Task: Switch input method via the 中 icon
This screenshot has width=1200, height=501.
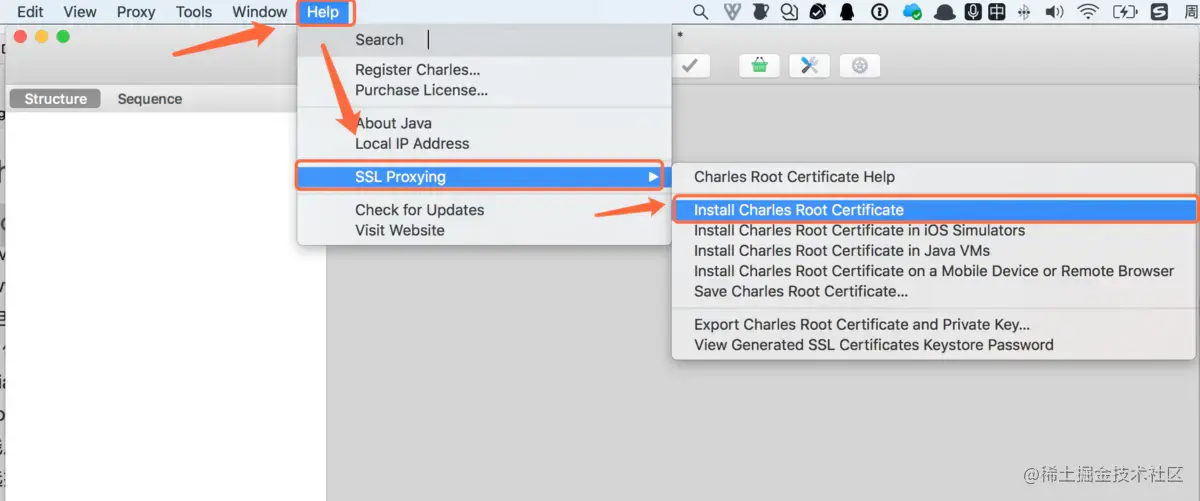Action: [997, 12]
